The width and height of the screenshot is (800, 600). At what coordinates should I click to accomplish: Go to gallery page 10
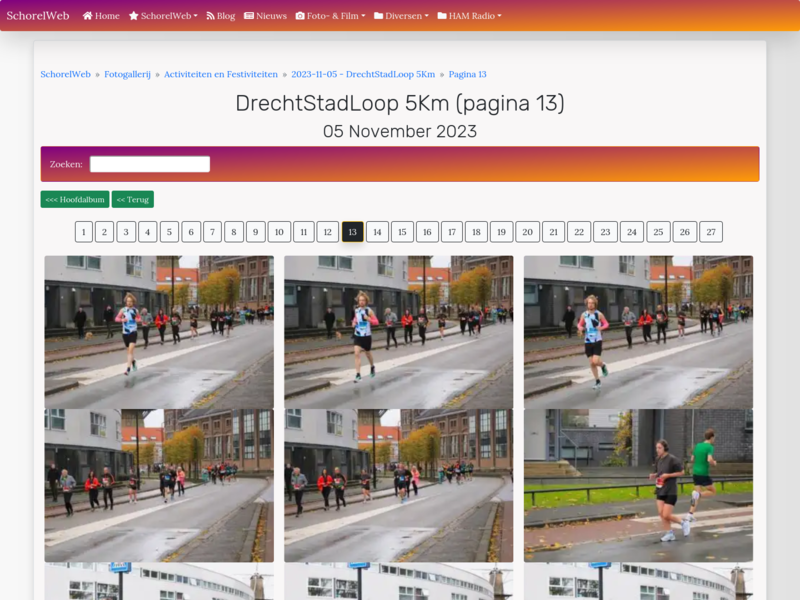(x=279, y=232)
